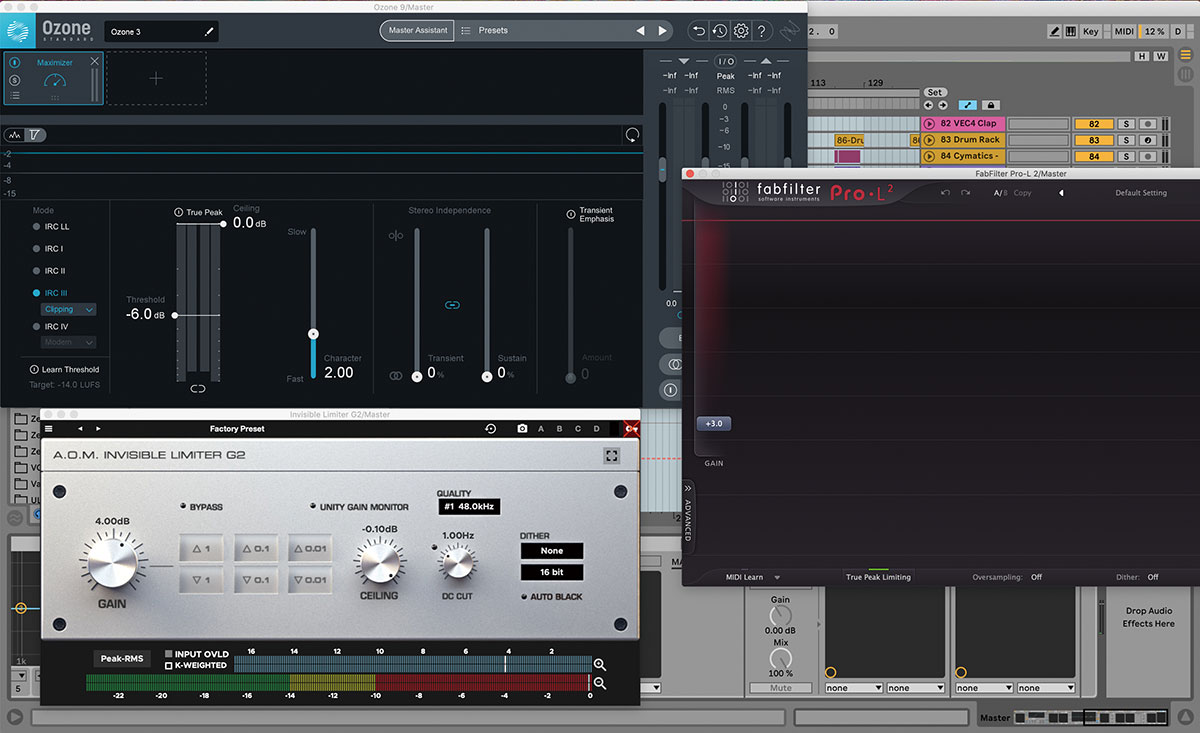Zoom out the lower Invisible Limiter meter
1200x733 pixels.
[600, 684]
